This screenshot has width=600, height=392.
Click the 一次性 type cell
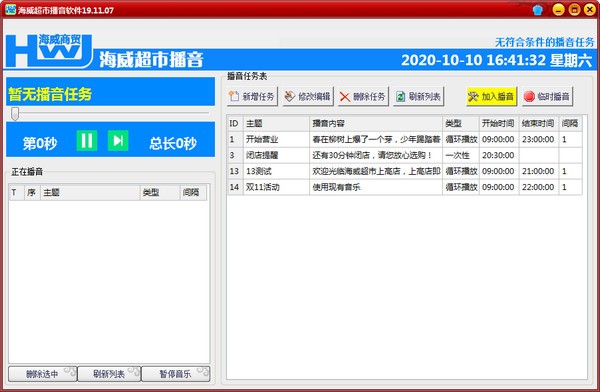pos(461,155)
